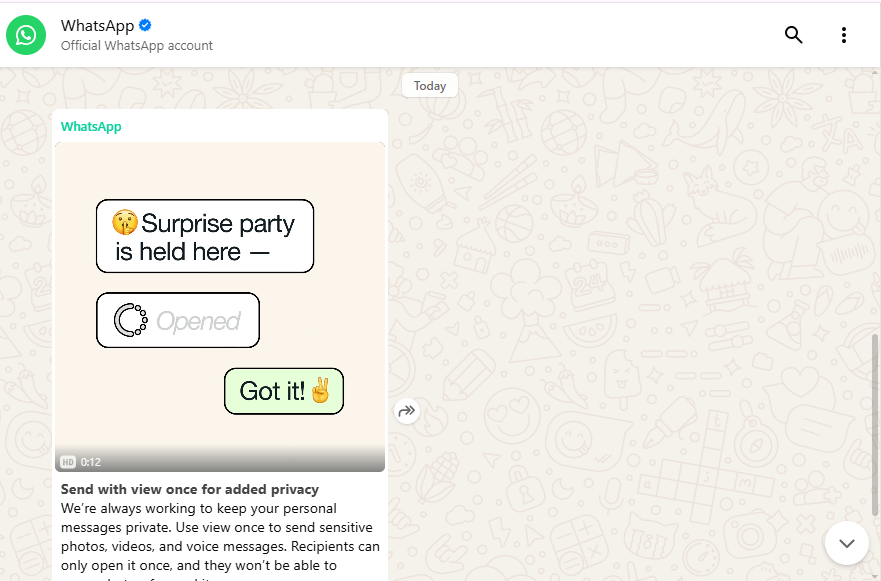Click the HD badge on the video
This screenshot has height=581, width=881.
pos(68,462)
